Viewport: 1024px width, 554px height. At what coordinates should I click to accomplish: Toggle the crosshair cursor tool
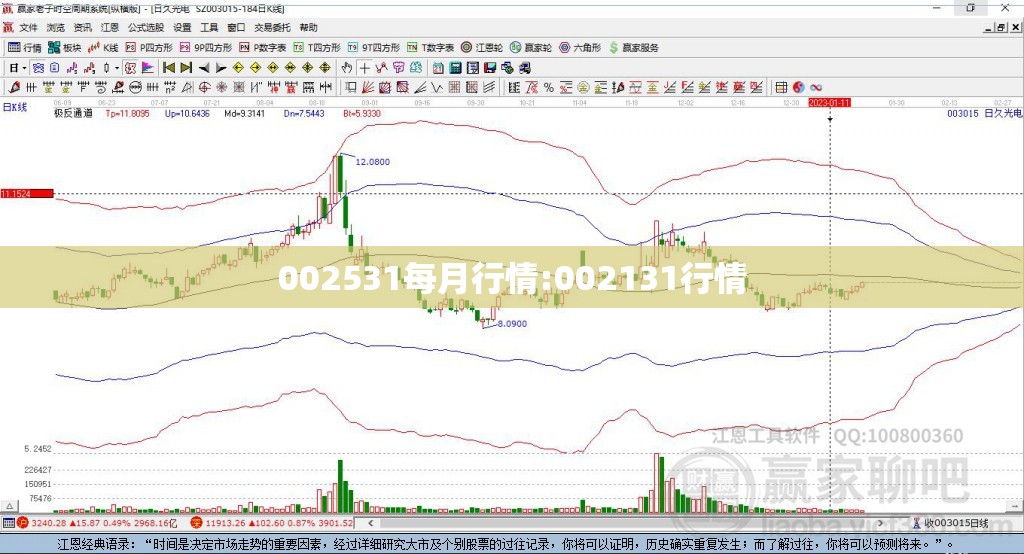tap(364, 68)
